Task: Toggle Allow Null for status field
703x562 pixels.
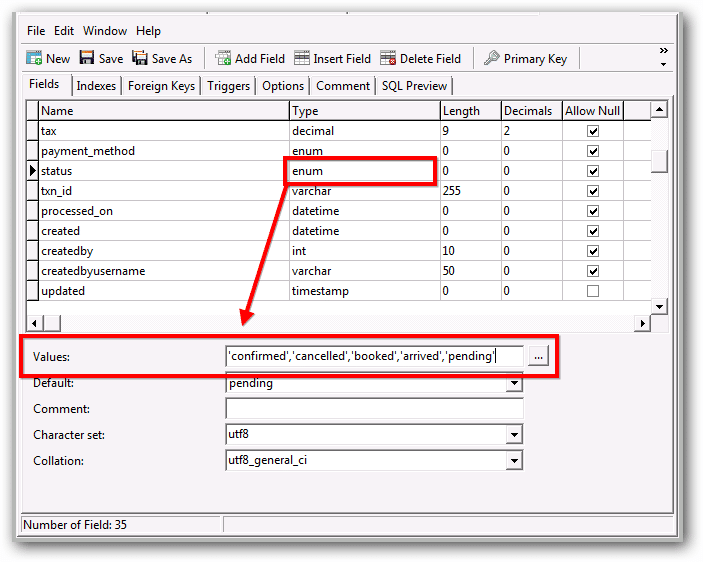Action: click(x=593, y=171)
